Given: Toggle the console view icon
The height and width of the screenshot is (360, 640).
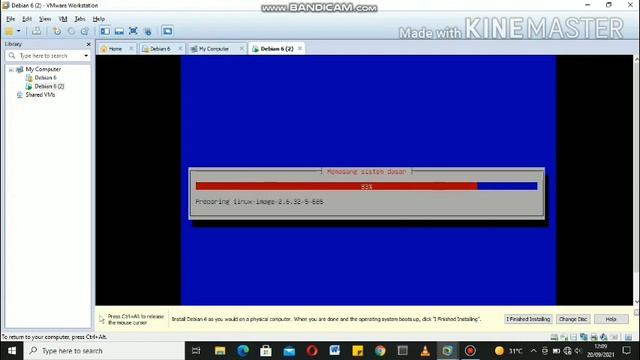Looking at the screenshot, I should 167,31.
